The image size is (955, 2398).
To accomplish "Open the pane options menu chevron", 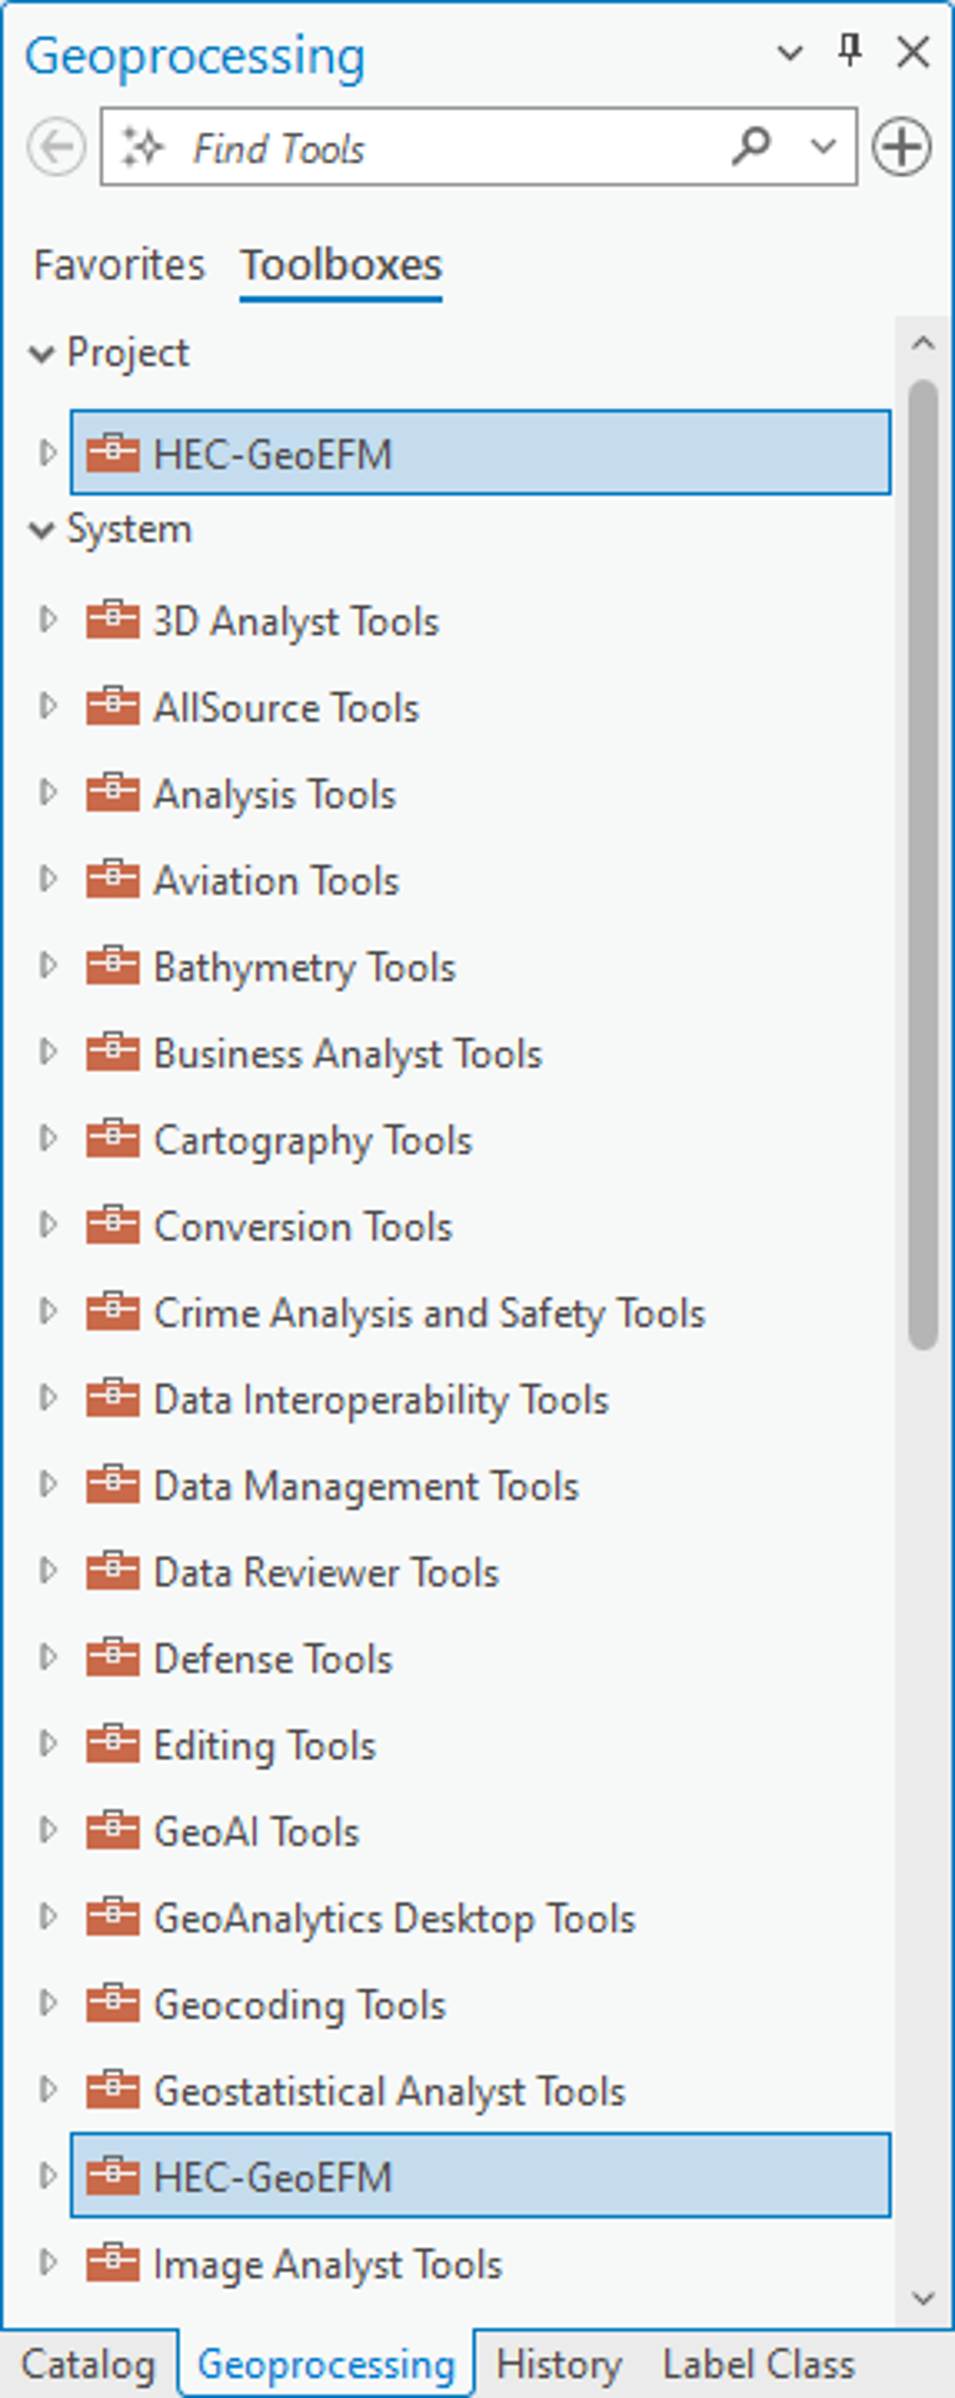I will [x=790, y=52].
